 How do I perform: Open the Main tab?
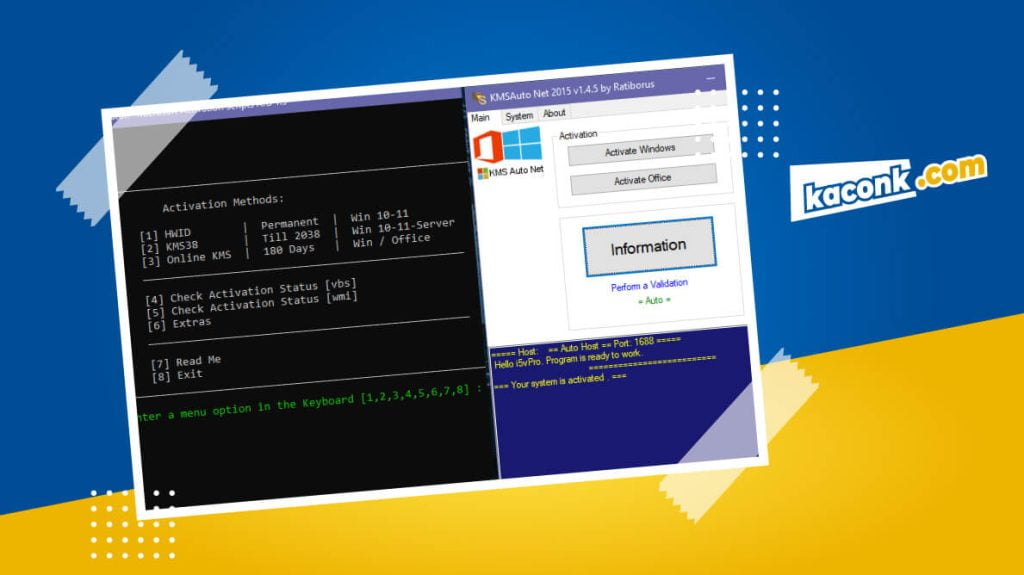coord(480,118)
